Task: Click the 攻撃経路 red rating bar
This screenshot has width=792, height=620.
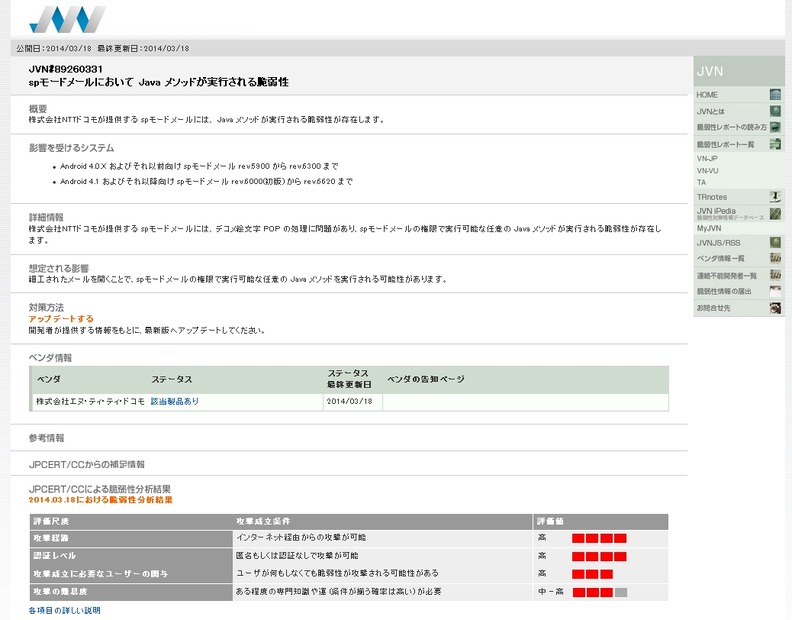Action: tap(599, 538)
